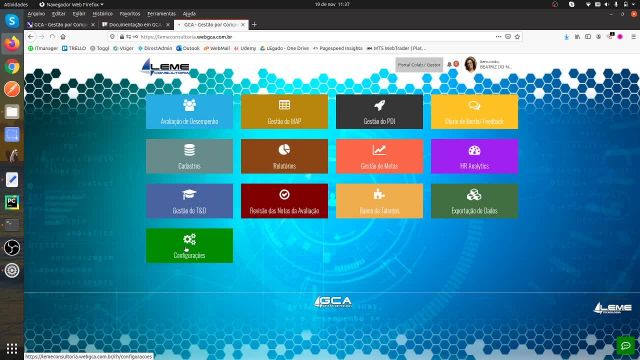Open the Navegador Web Firefox app menu

[71, 4]
